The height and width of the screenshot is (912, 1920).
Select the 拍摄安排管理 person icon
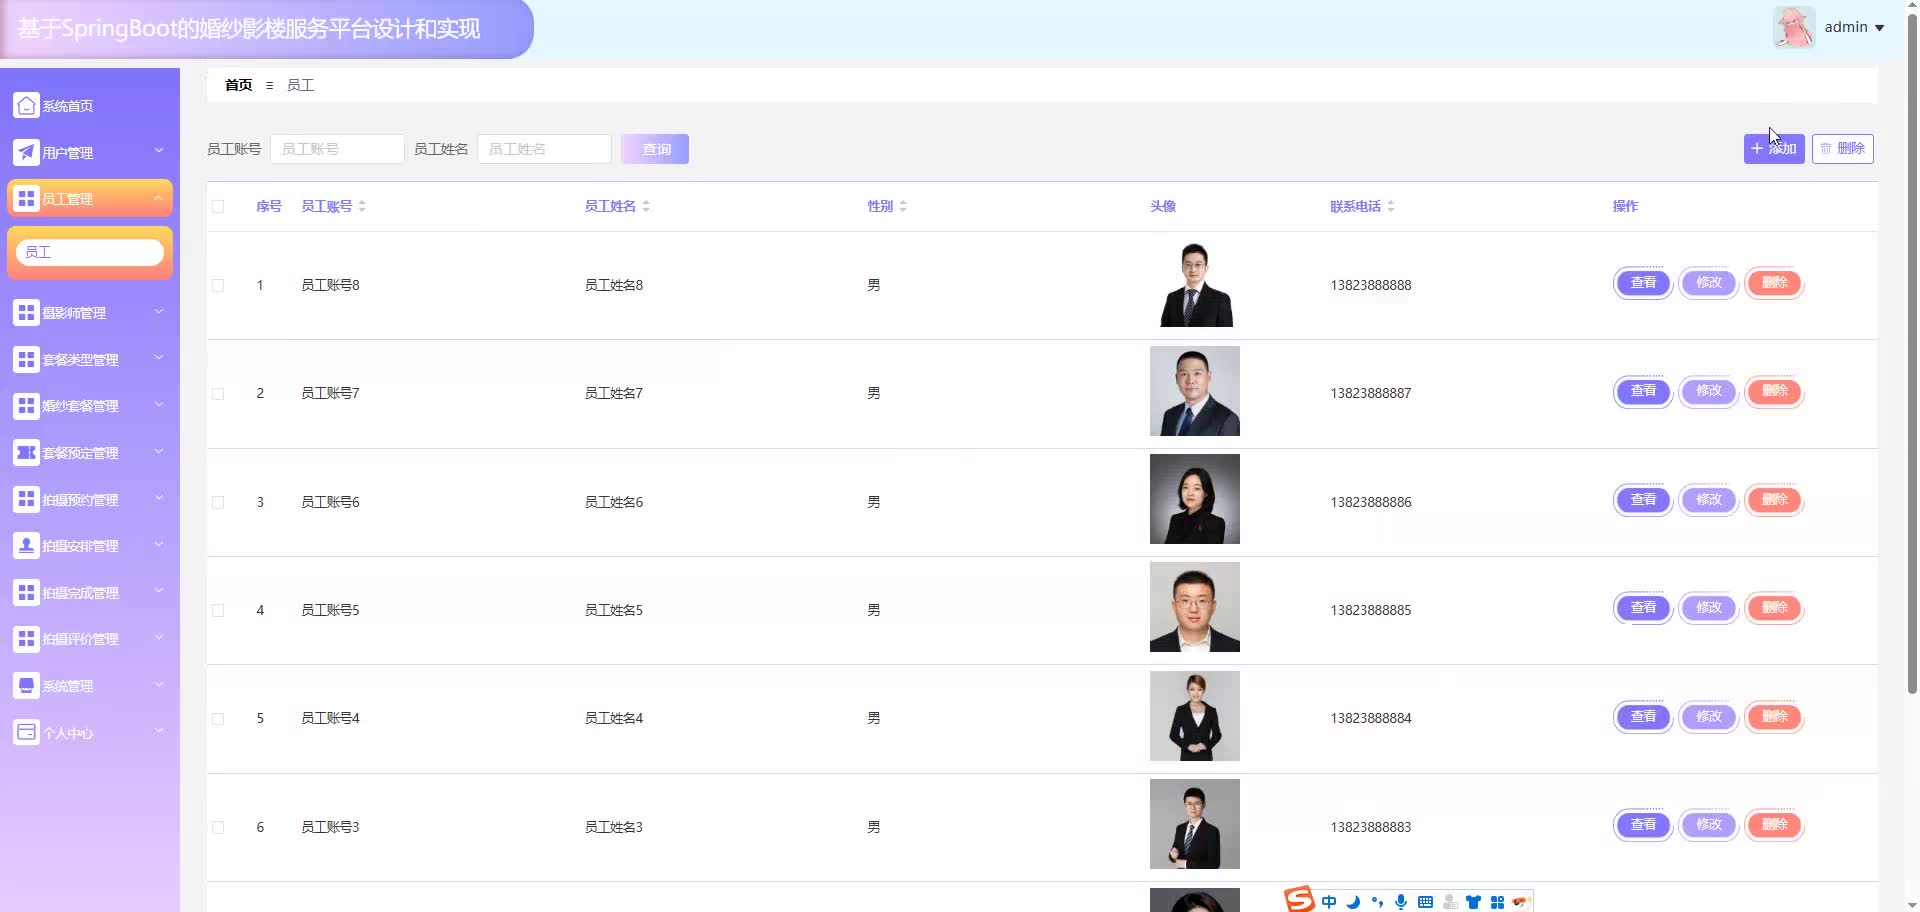coord(26,545)
